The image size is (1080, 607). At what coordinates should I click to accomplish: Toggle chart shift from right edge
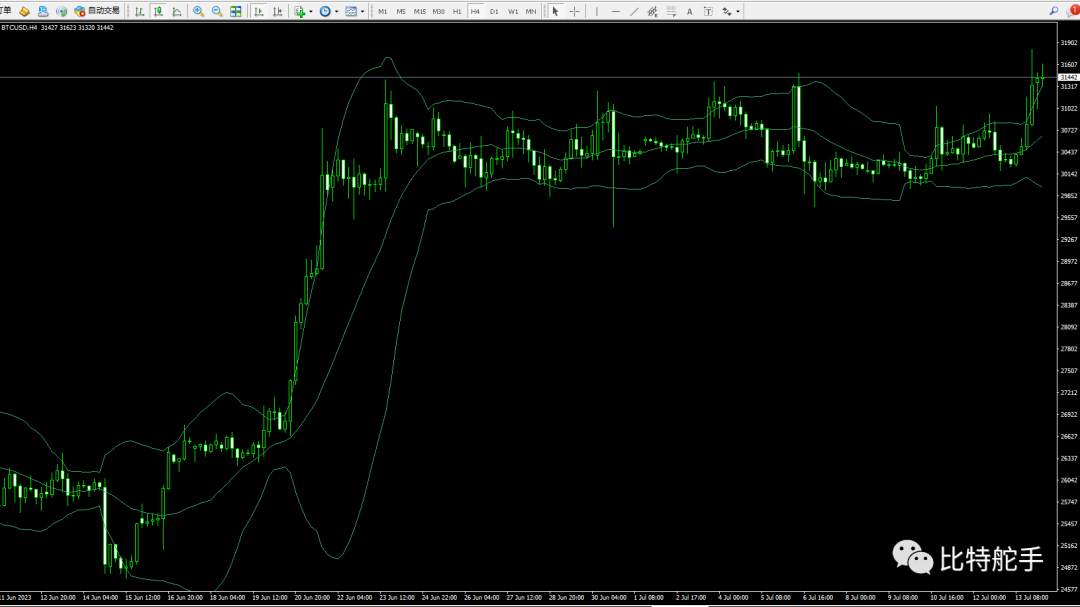(x=278, y=11)
